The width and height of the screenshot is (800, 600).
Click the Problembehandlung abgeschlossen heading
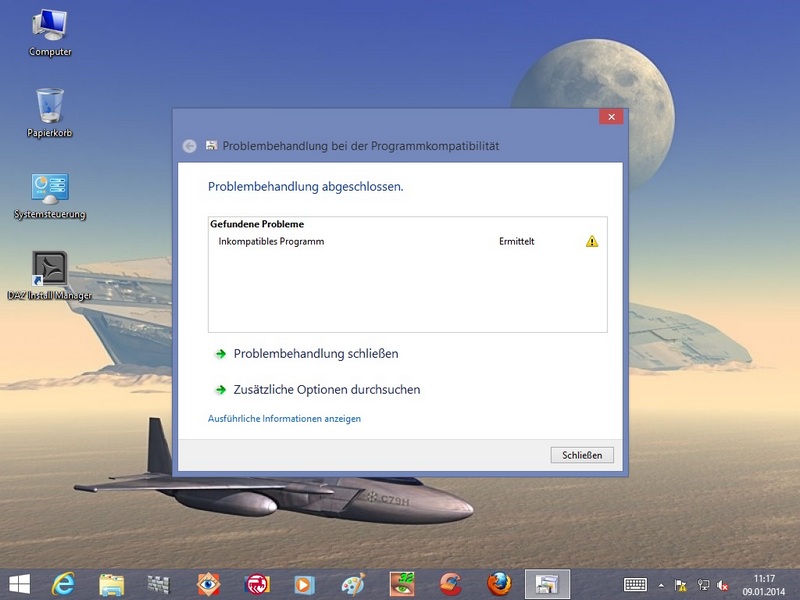306,187
